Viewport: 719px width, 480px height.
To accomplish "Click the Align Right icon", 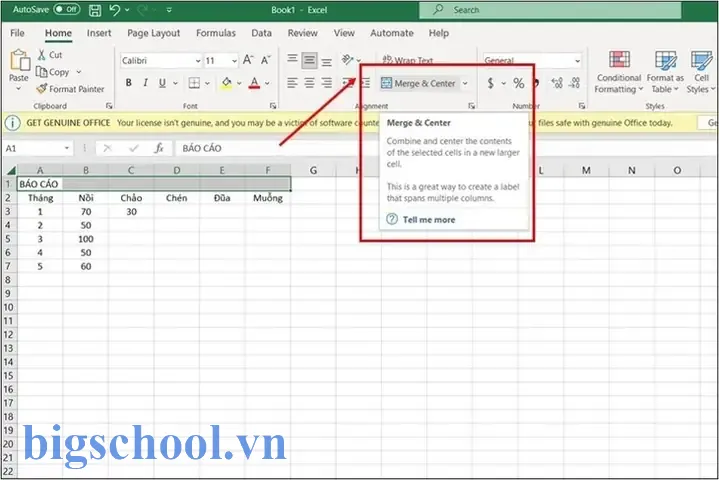I will tap(326, 83).
